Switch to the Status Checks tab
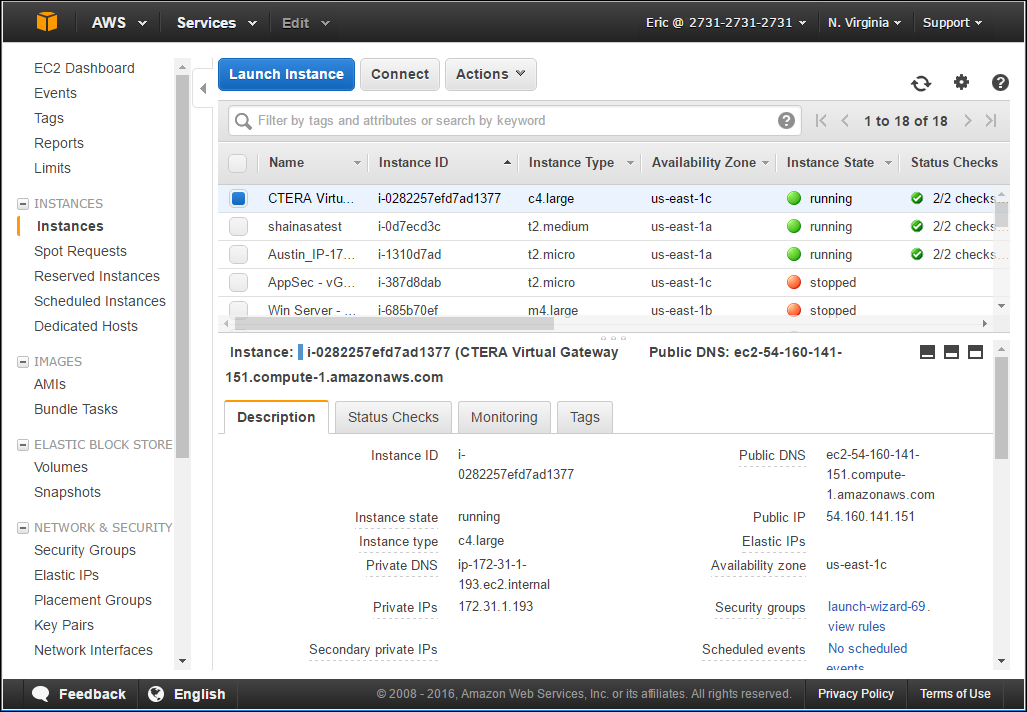 393,417
